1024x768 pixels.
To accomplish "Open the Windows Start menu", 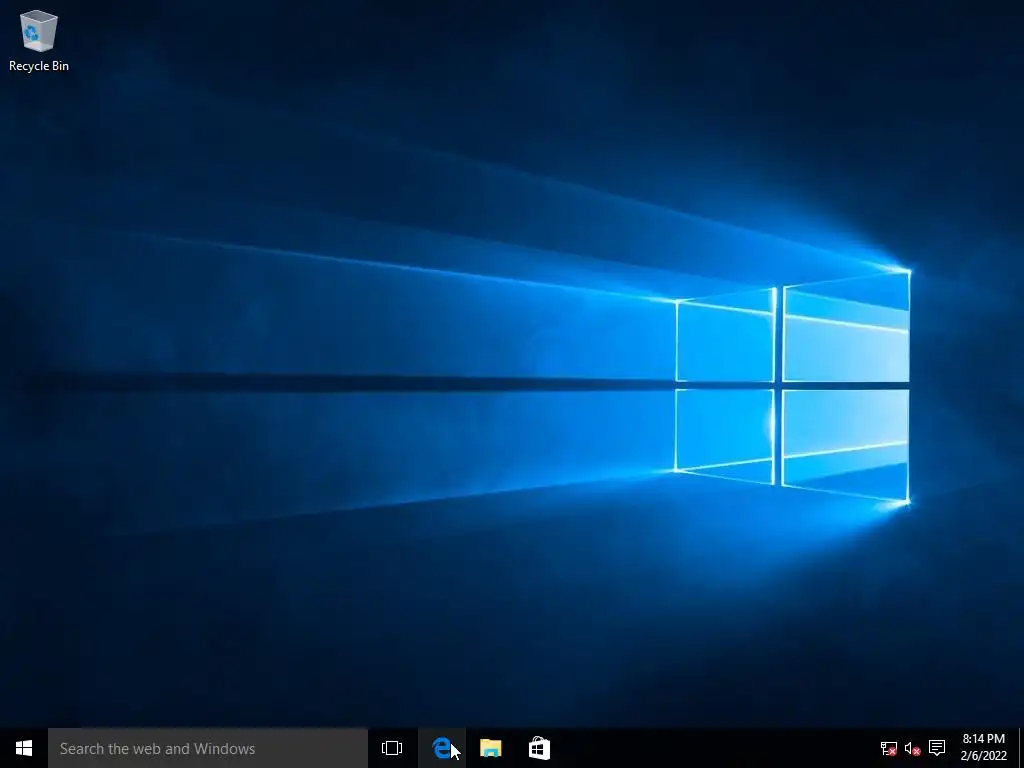I will [x=24, y=748].
